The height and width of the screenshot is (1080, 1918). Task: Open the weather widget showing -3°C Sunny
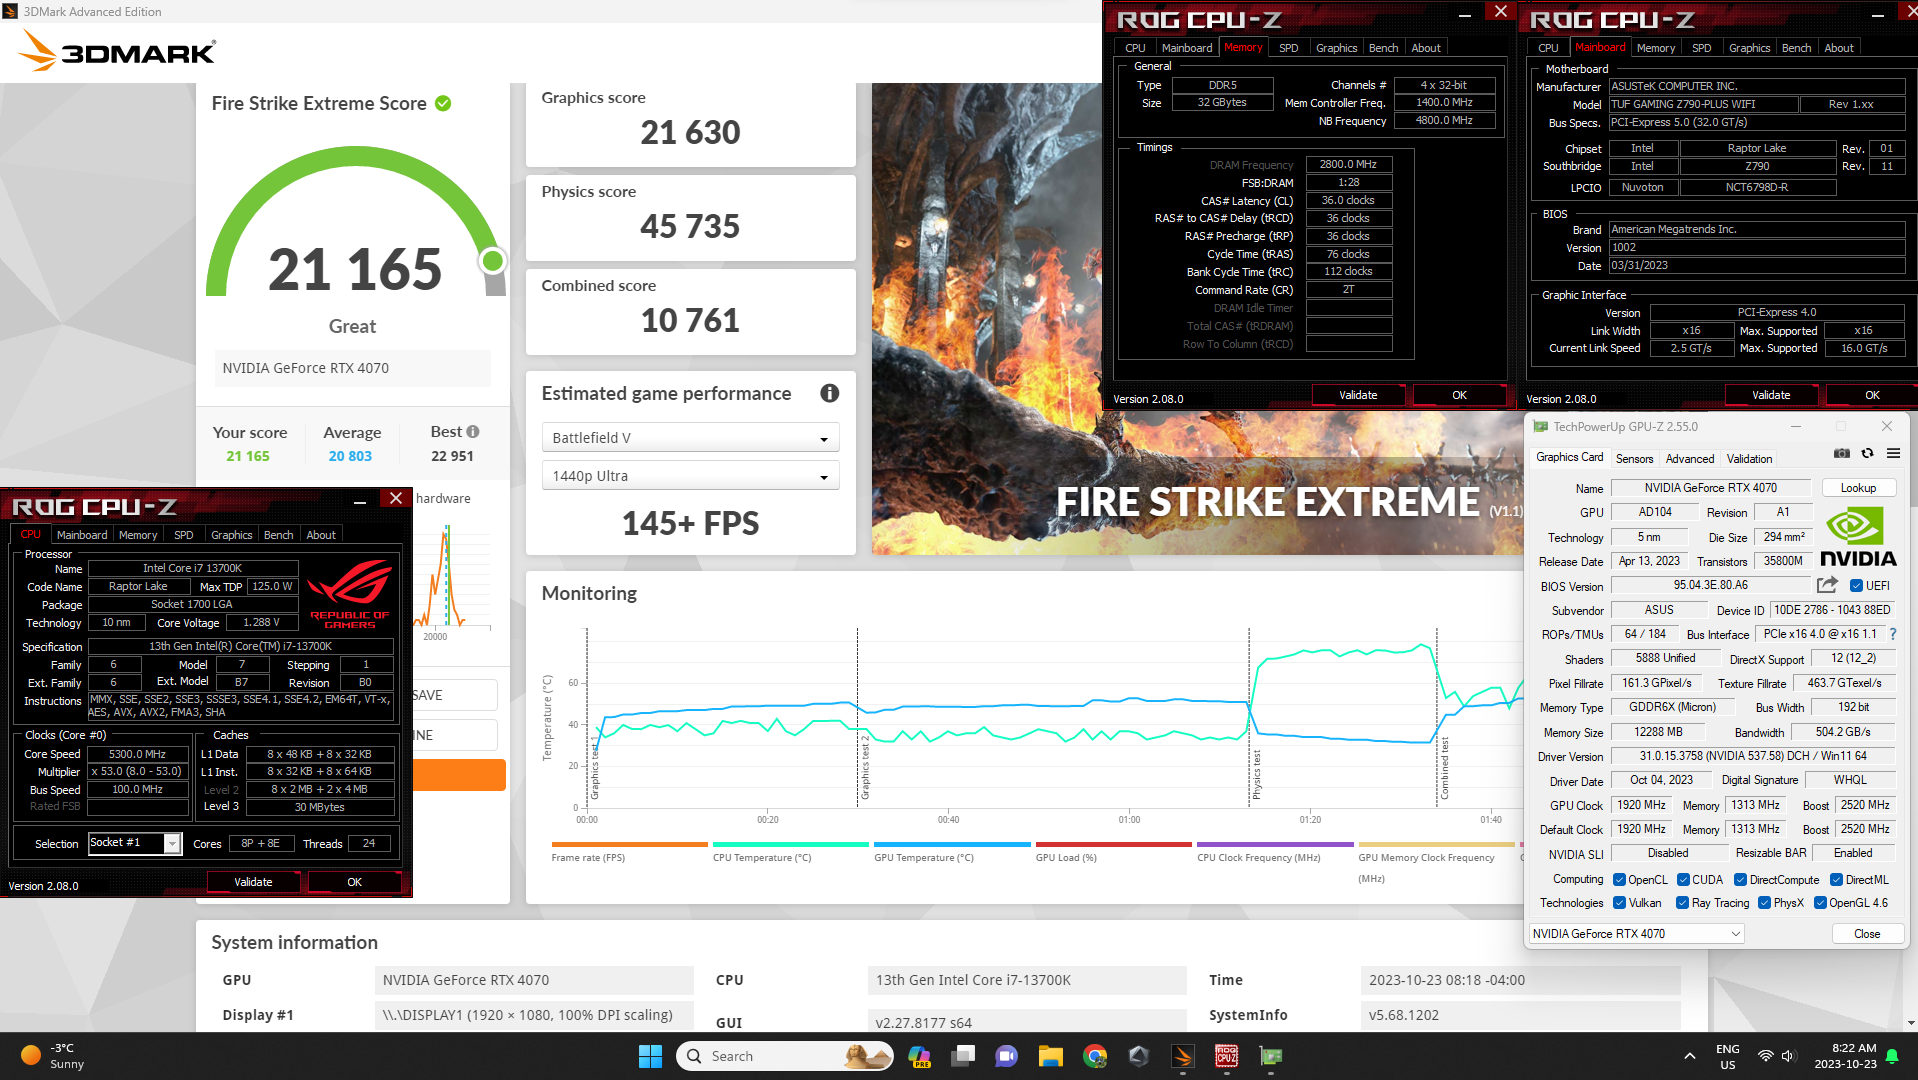53,1056
